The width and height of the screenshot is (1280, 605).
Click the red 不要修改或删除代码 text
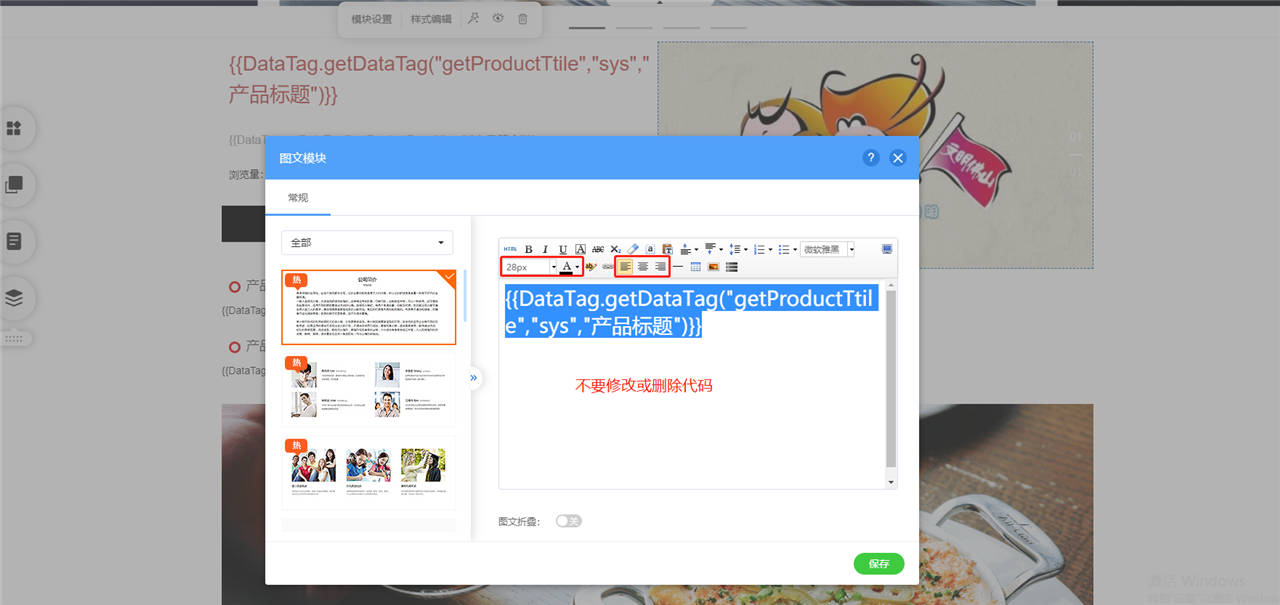(x=644, y=385)
